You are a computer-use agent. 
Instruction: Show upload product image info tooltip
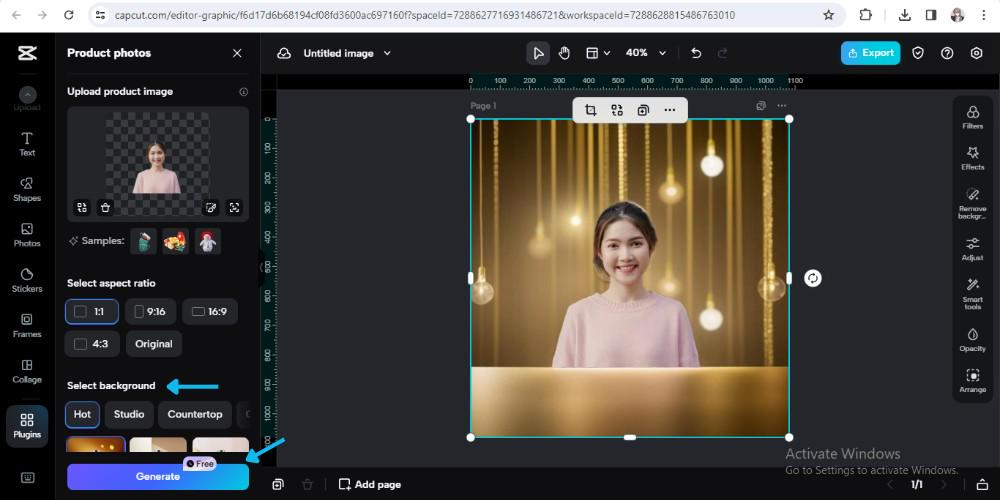[x=243, y=92]
